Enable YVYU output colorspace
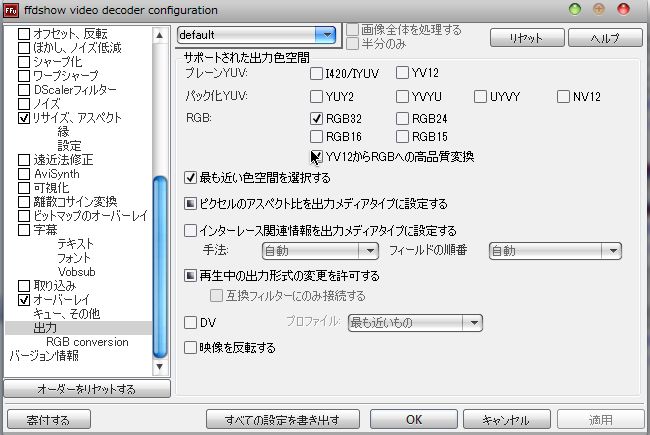650x435 pixels. pos(402,97)
